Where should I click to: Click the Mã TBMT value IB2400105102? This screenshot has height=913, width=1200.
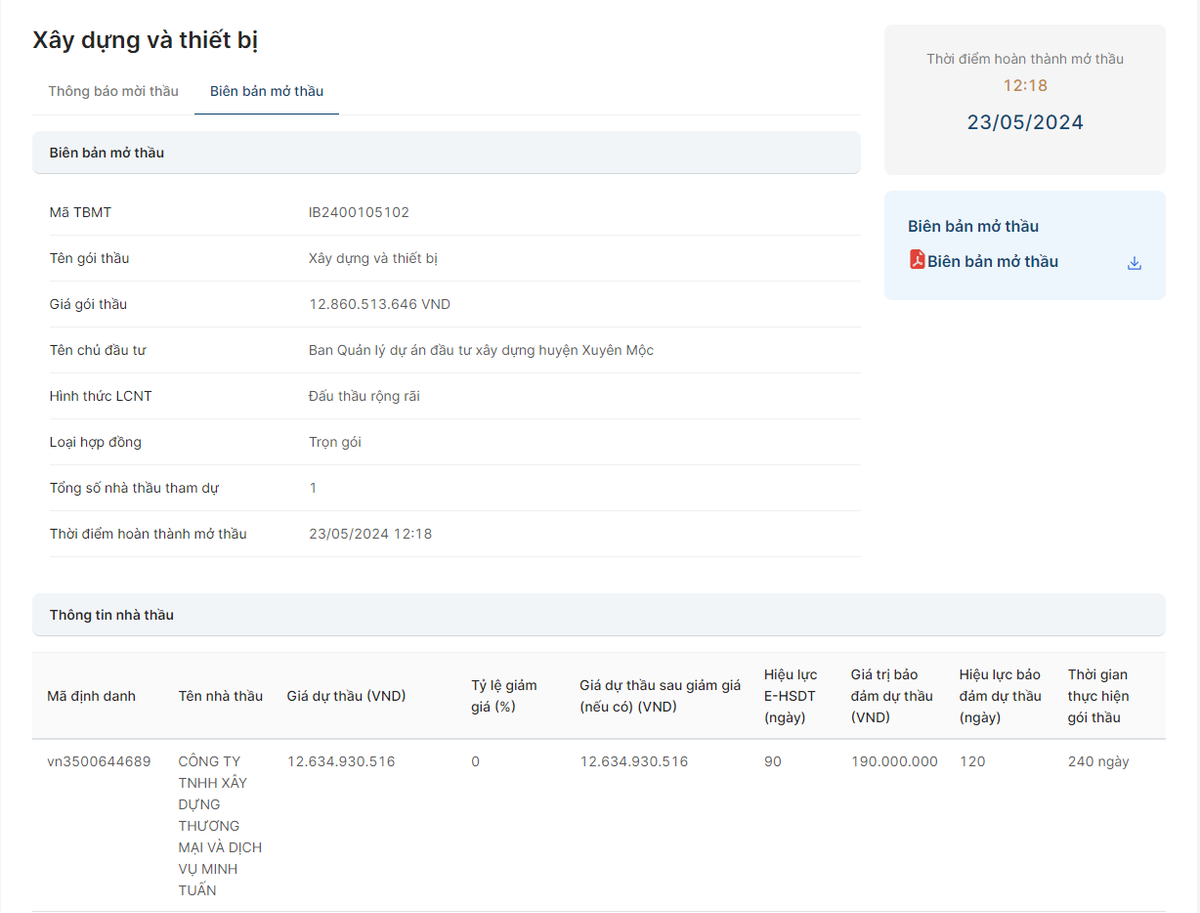pyautogui.click(x=359, y=212)
